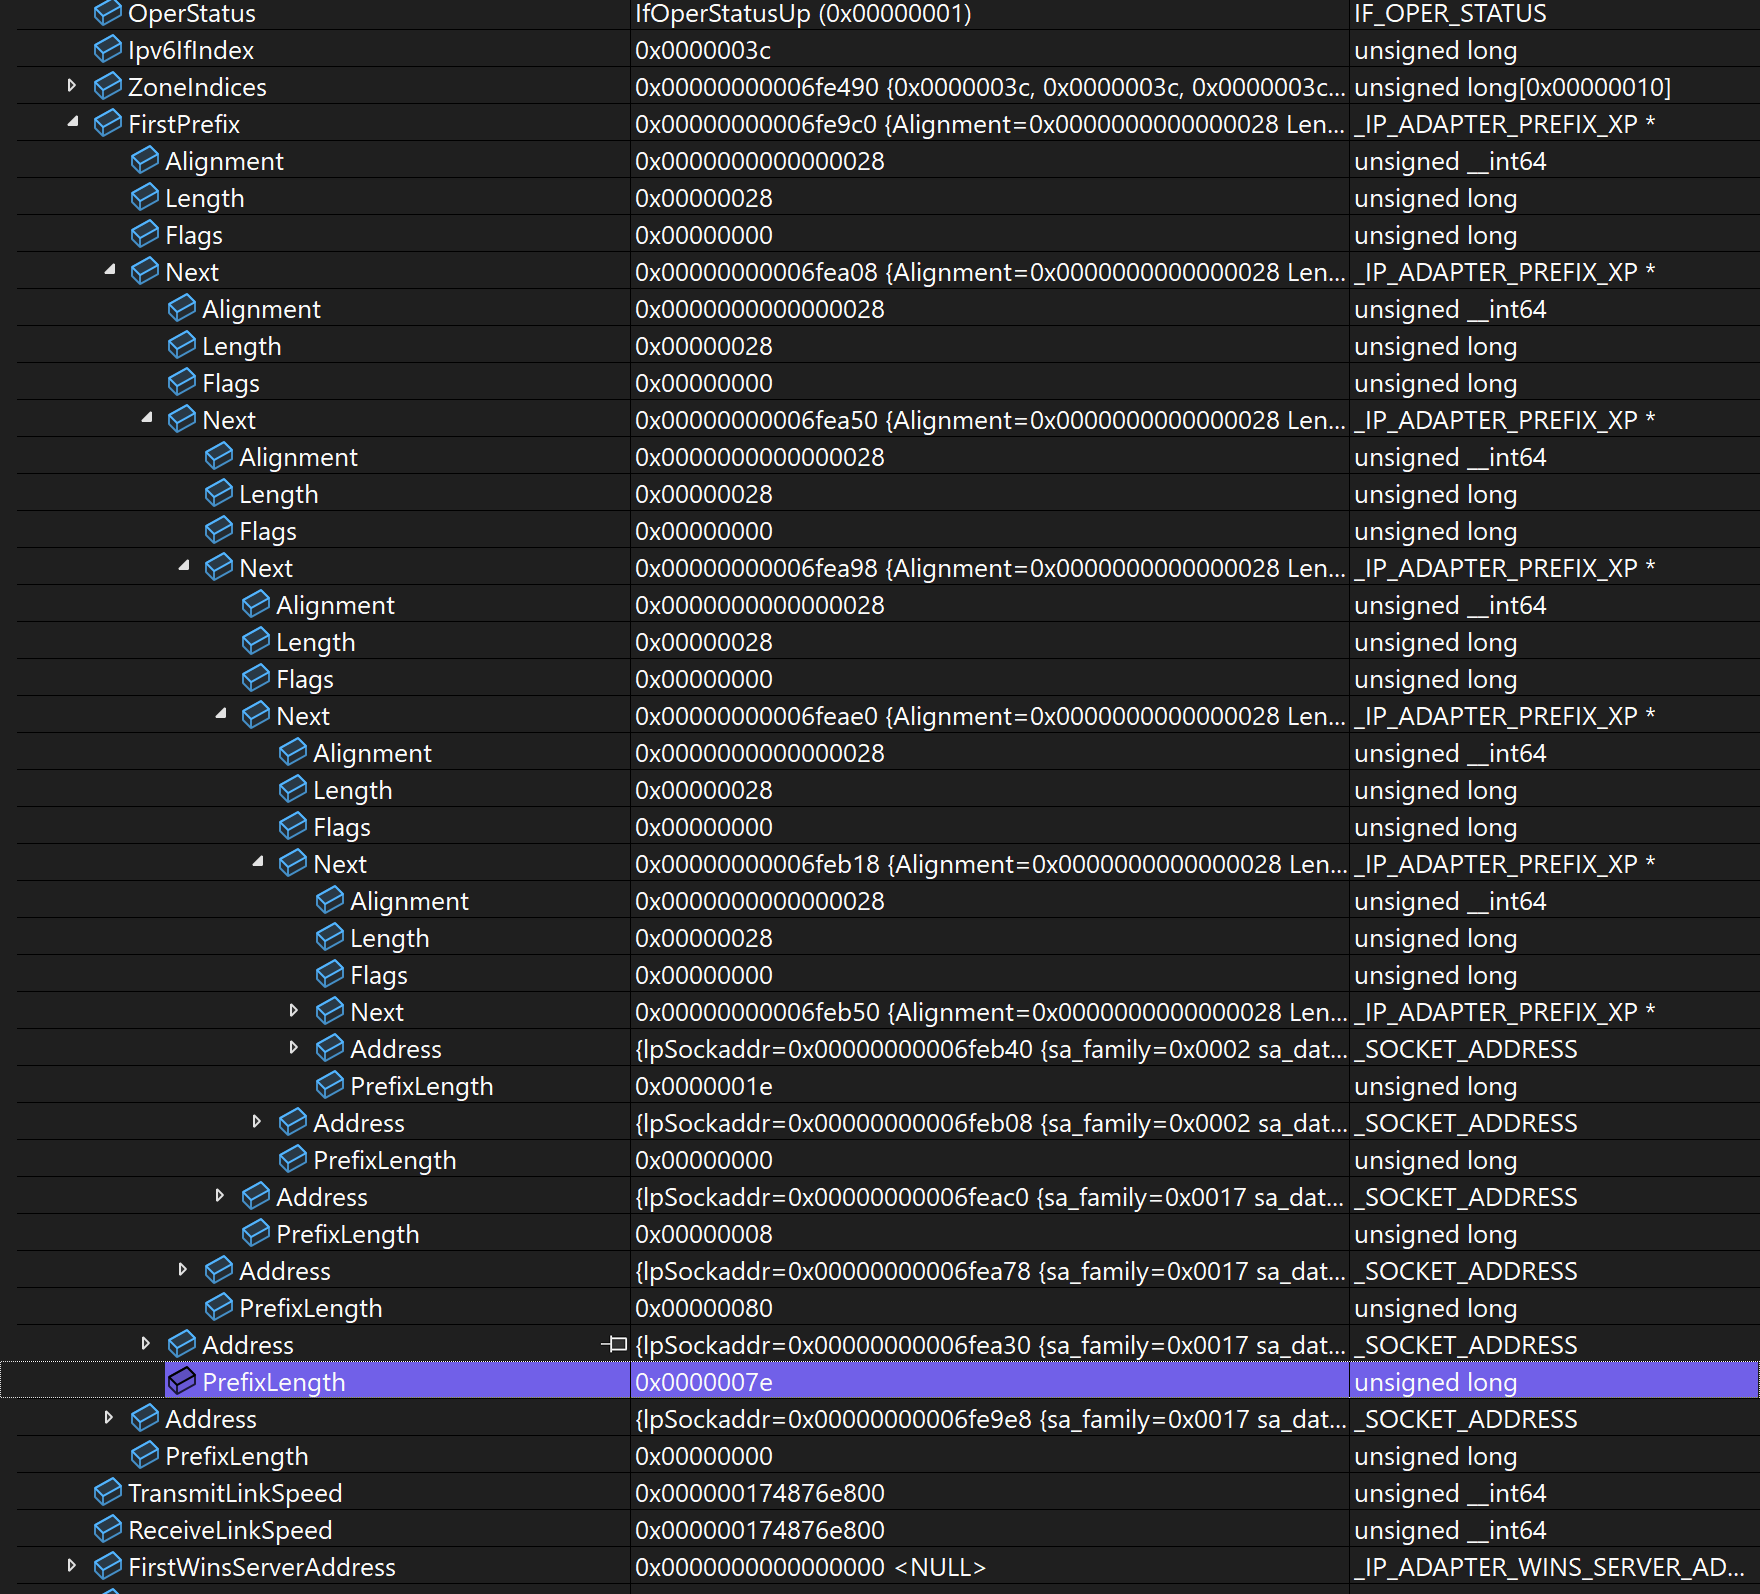The image size is (1760, 1594).
Task: Click the icon of Address row lpSockaddr 6fea78
Action: coord(219,1270)
